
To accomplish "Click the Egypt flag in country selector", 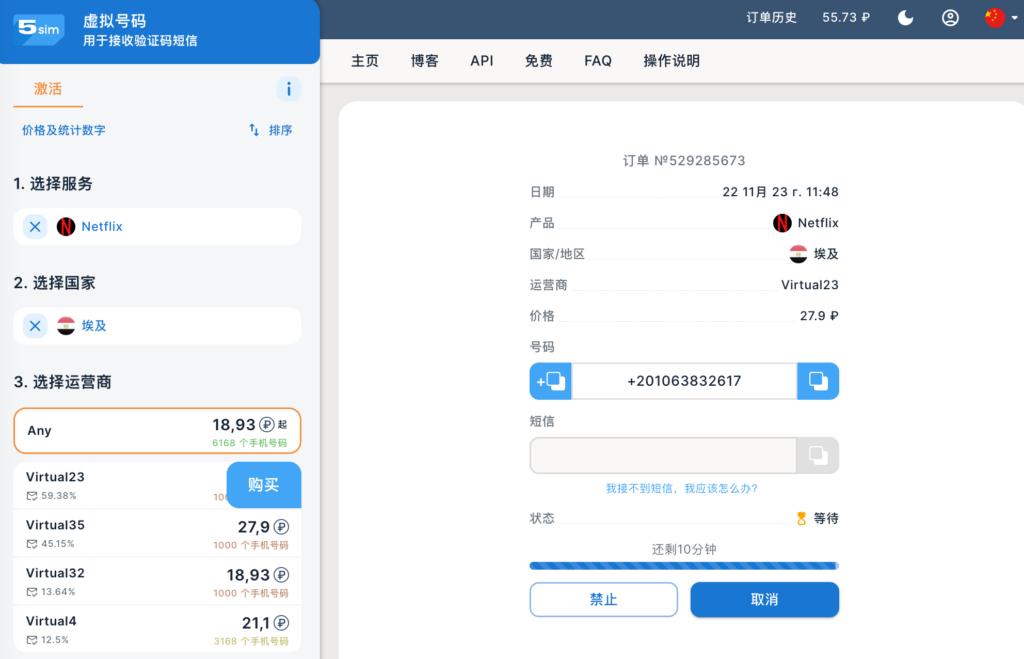I will pyautogui.click(x=65, y=326).
